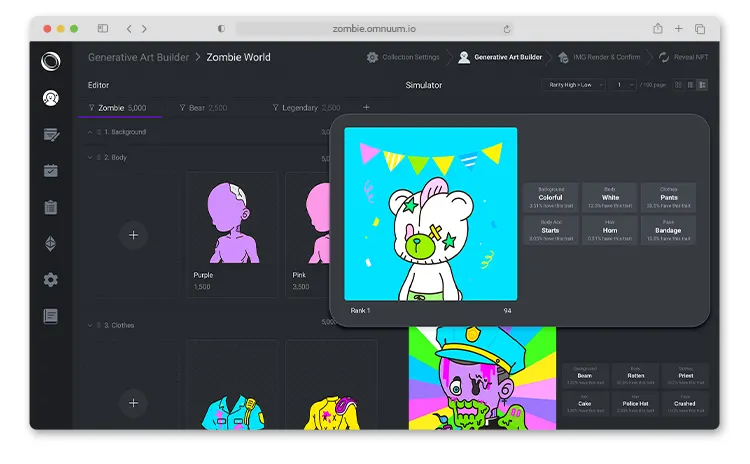Viewport: 750px width, 464px height.
Task: Click the Generative Art Builder breadcrumb link
Action: point(139,57)
